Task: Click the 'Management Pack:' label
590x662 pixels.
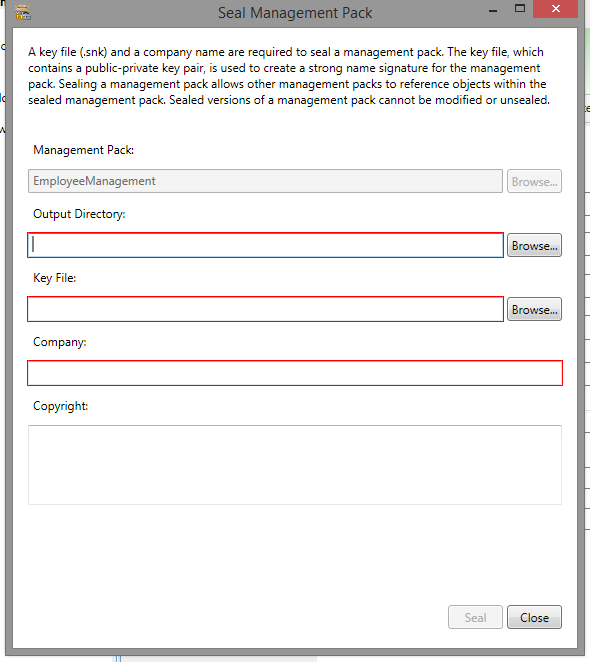Action: pyautogui.click(x=84, y=150)
